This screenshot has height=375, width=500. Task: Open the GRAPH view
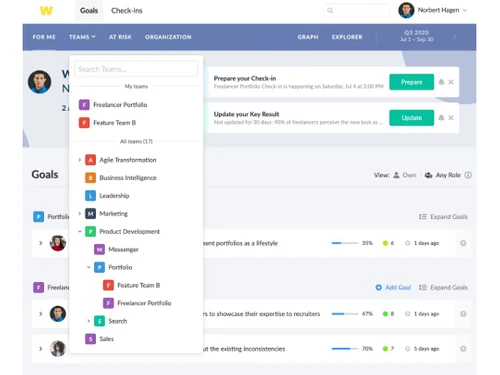click(308, 37)
